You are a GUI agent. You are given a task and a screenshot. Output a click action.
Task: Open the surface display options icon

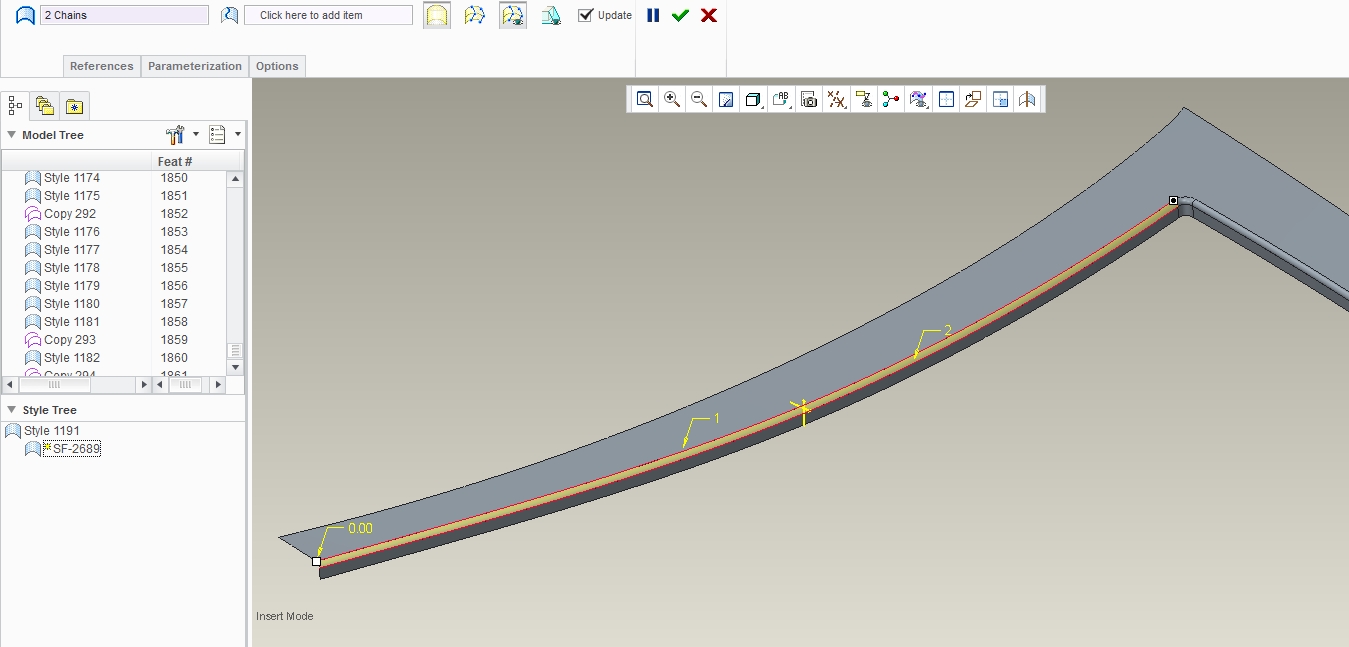(919, 99)
